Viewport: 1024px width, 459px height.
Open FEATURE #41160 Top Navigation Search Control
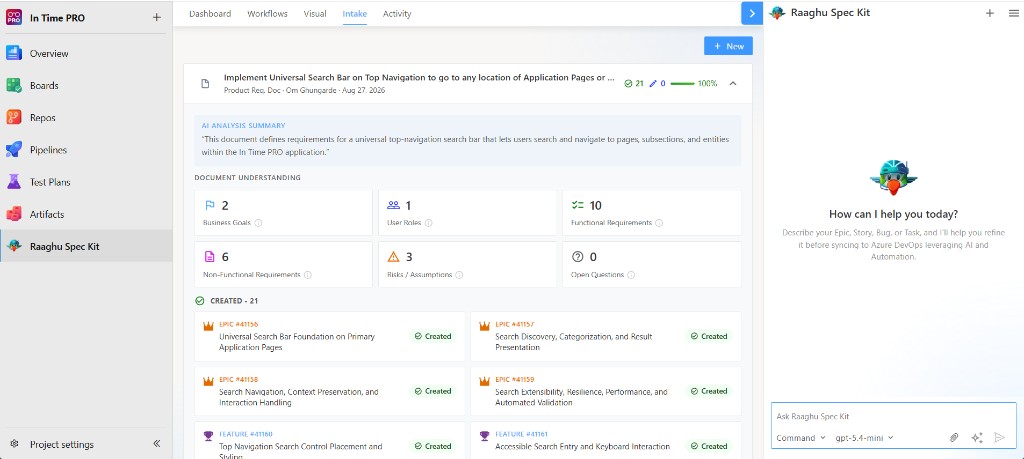coord(330,441)
